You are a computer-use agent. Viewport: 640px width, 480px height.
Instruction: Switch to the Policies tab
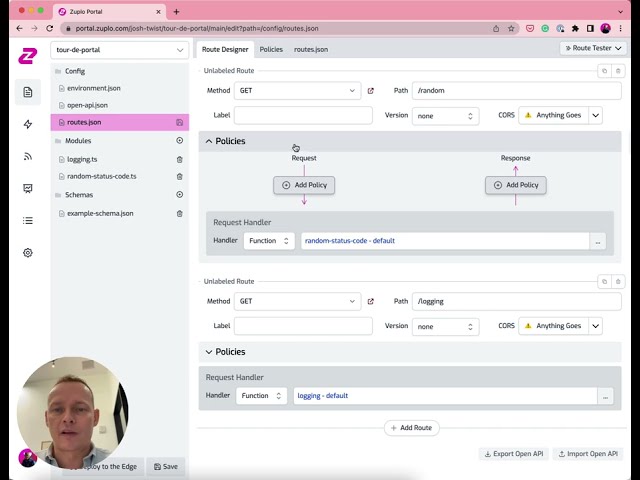coord(271,49)
